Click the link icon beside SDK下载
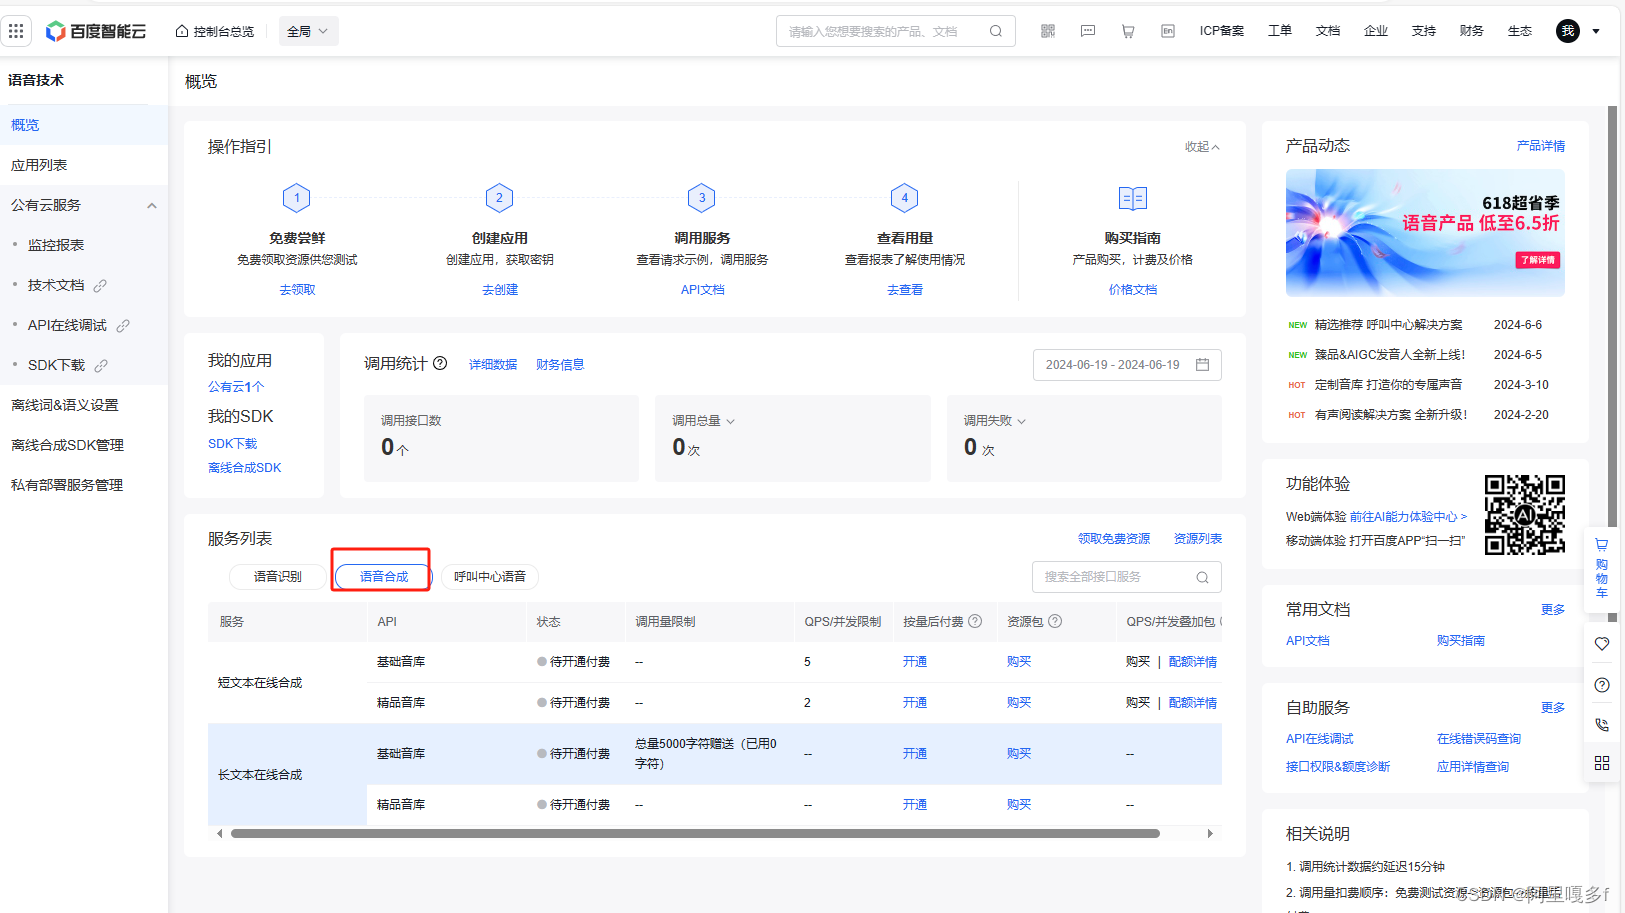This screenshot has width=1625, height=913. coord(101,366)
